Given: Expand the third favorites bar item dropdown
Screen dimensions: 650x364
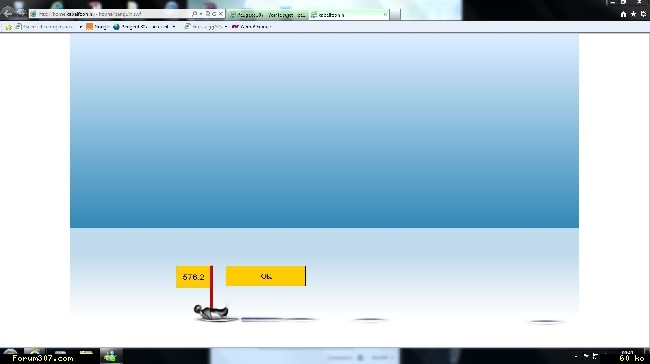Looking at the screenshot, I should click(174, 27).
